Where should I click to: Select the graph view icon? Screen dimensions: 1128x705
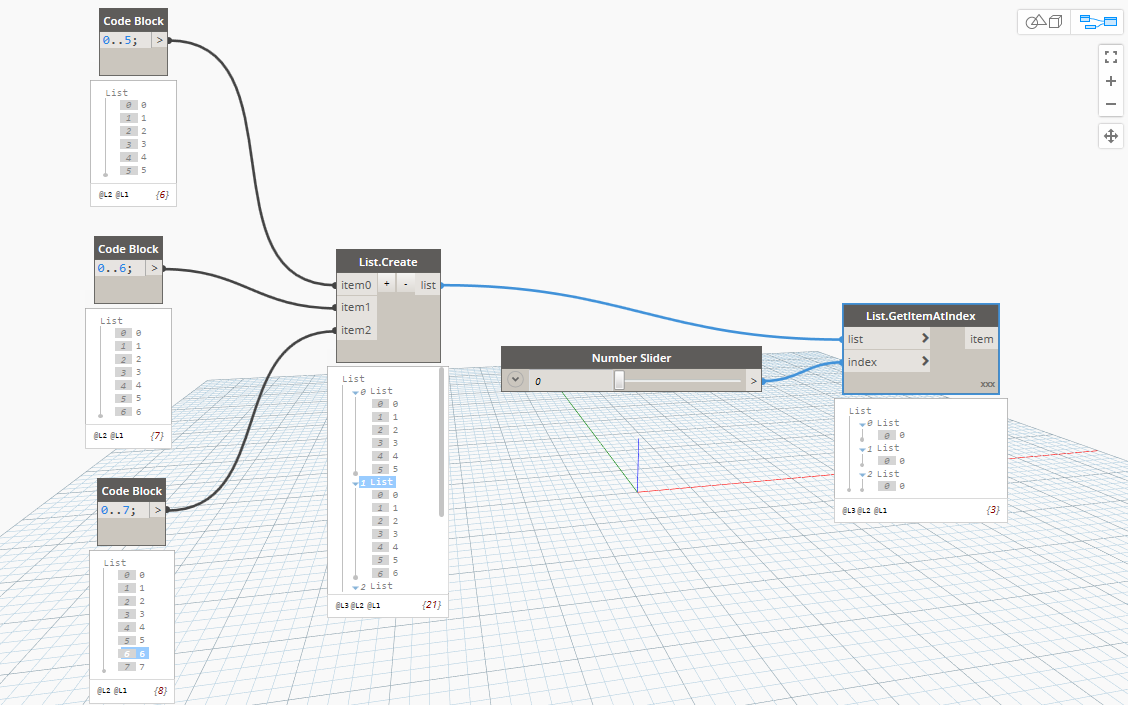pyautogui.click(x=1098, y=21)
